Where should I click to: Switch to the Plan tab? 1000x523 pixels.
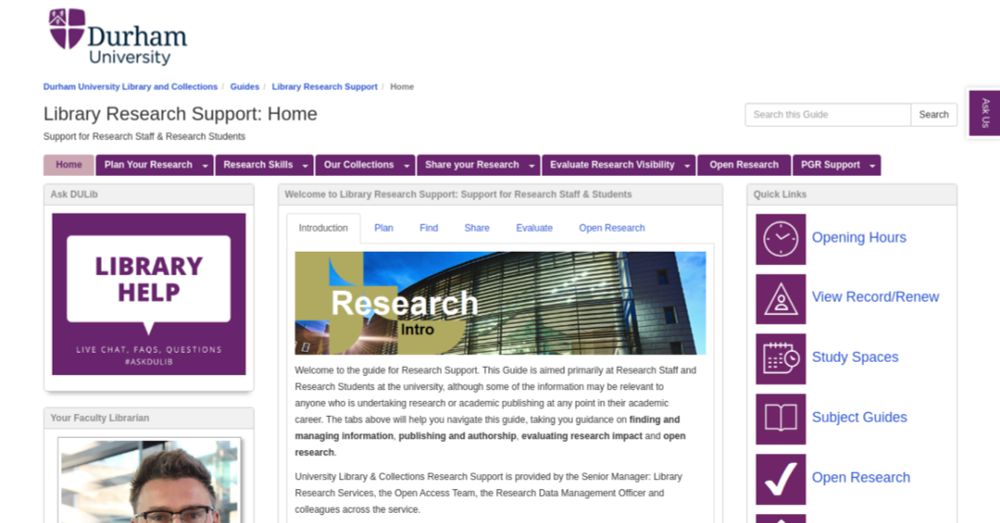click(383, 228)
